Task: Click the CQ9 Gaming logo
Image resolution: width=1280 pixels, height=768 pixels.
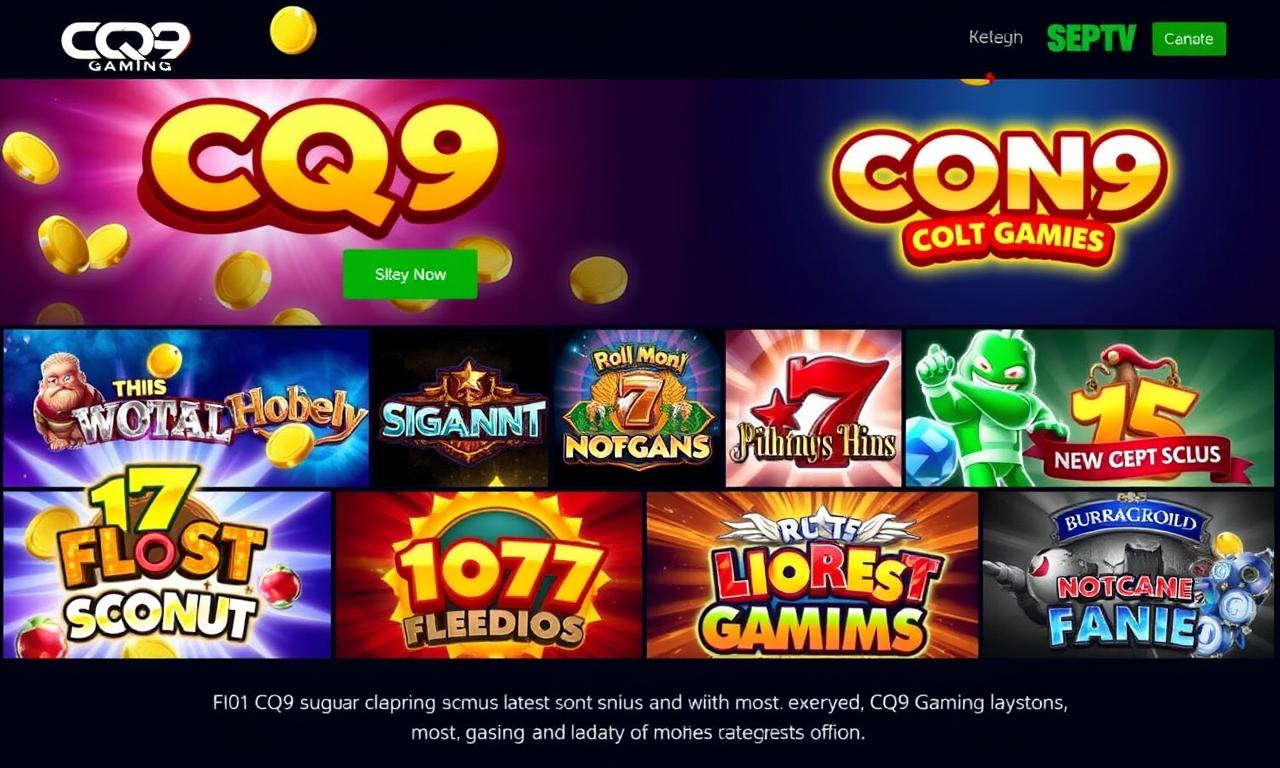Action: (125, 46)
